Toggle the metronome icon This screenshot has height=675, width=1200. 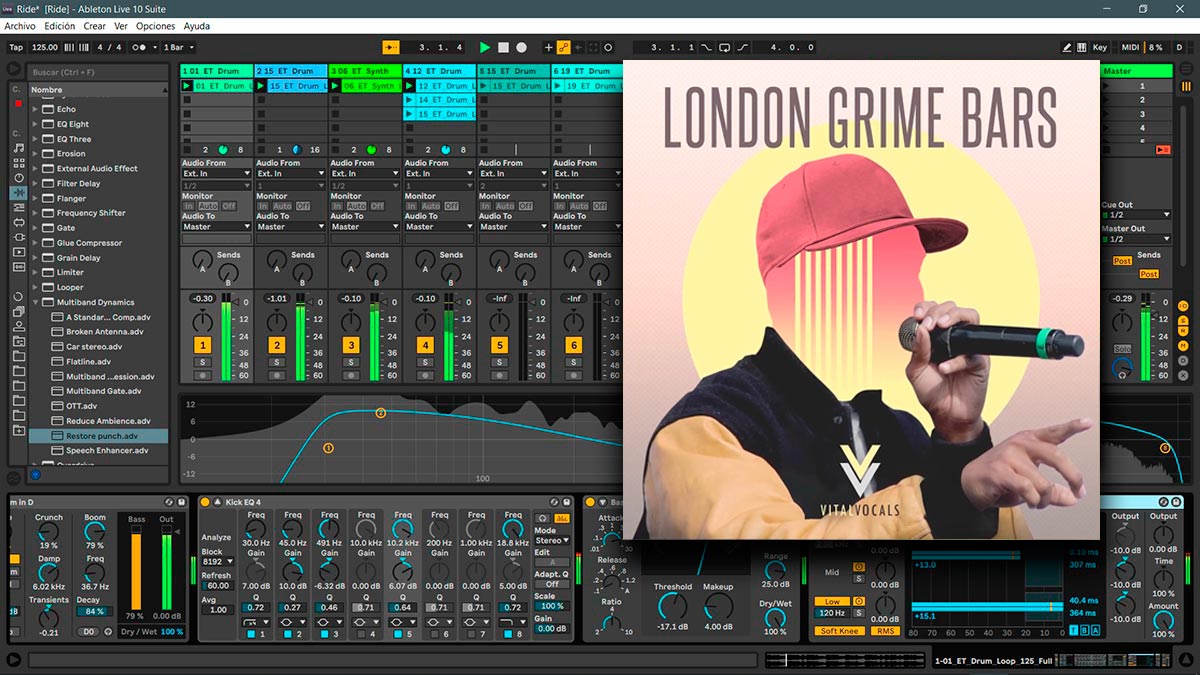click(x=140, y=47)
